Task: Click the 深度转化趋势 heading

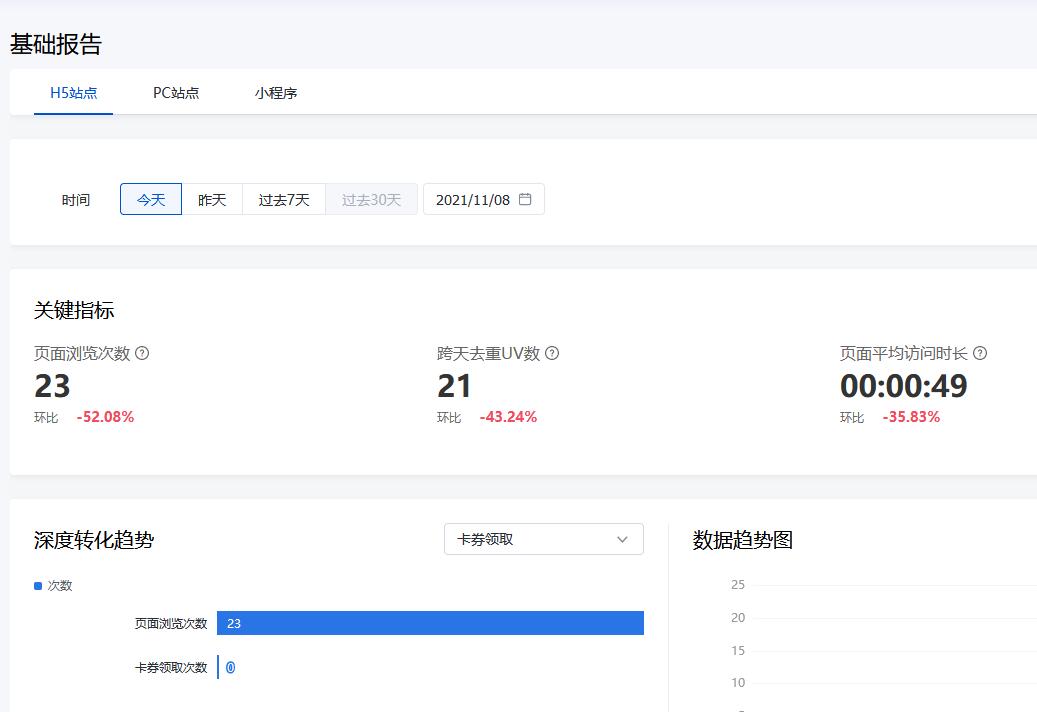Action: [x=94, y=540]
